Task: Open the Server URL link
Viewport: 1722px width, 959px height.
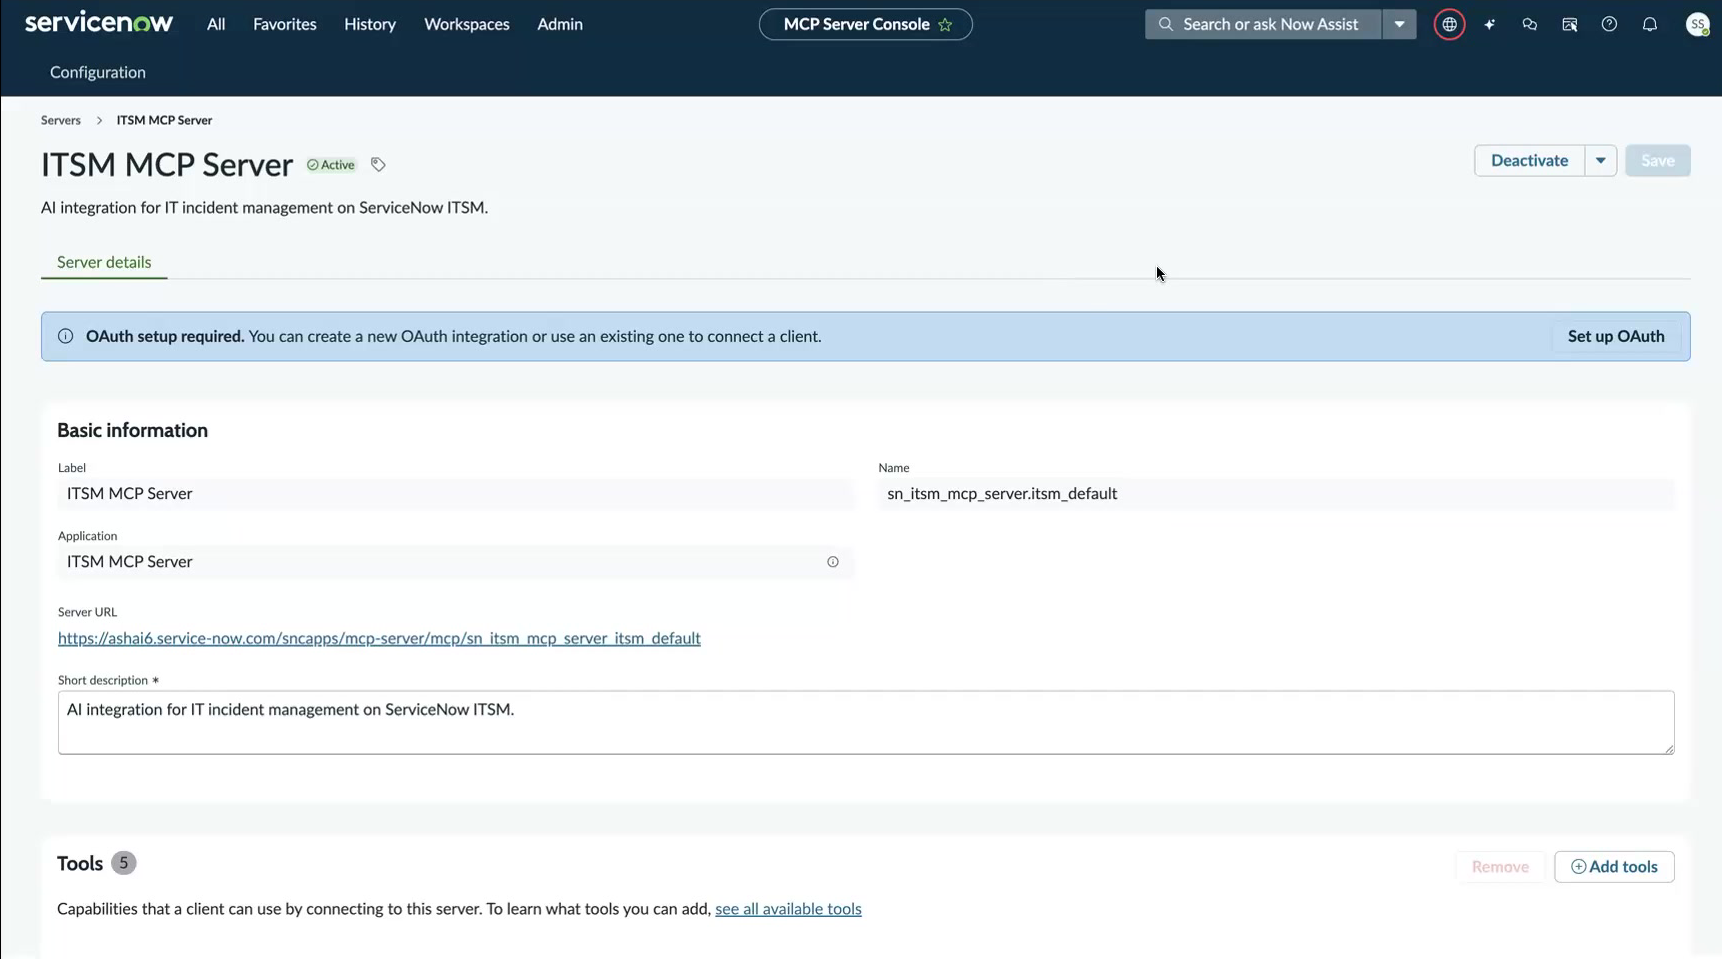Action: [379, 638]
